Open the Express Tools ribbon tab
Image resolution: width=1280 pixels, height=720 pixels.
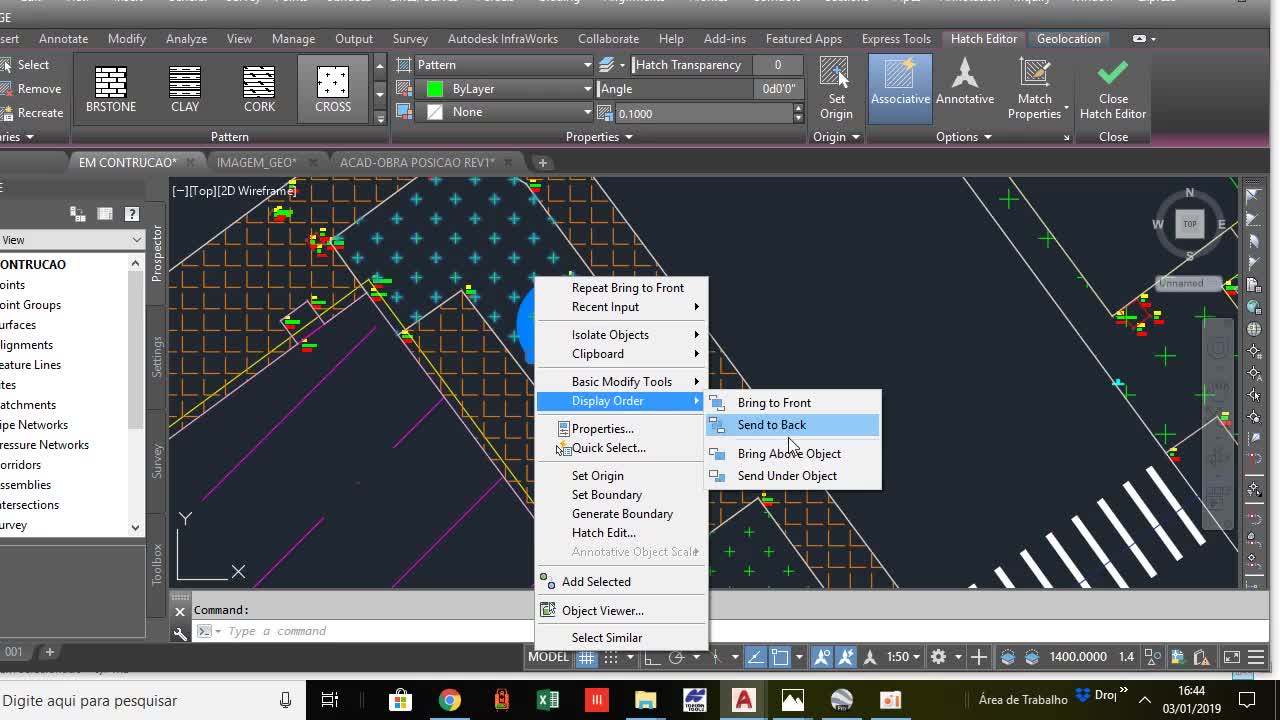[896, 39]
